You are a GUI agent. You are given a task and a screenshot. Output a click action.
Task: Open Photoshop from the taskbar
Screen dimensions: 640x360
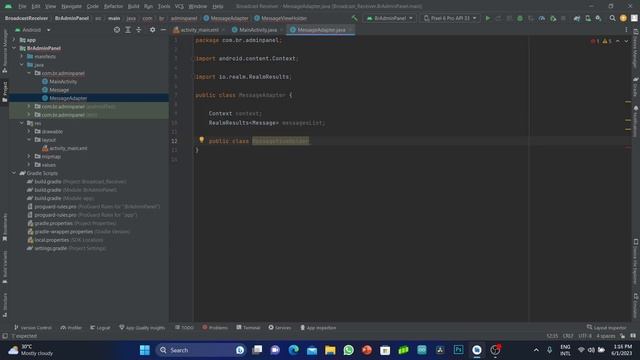point(458,350)
